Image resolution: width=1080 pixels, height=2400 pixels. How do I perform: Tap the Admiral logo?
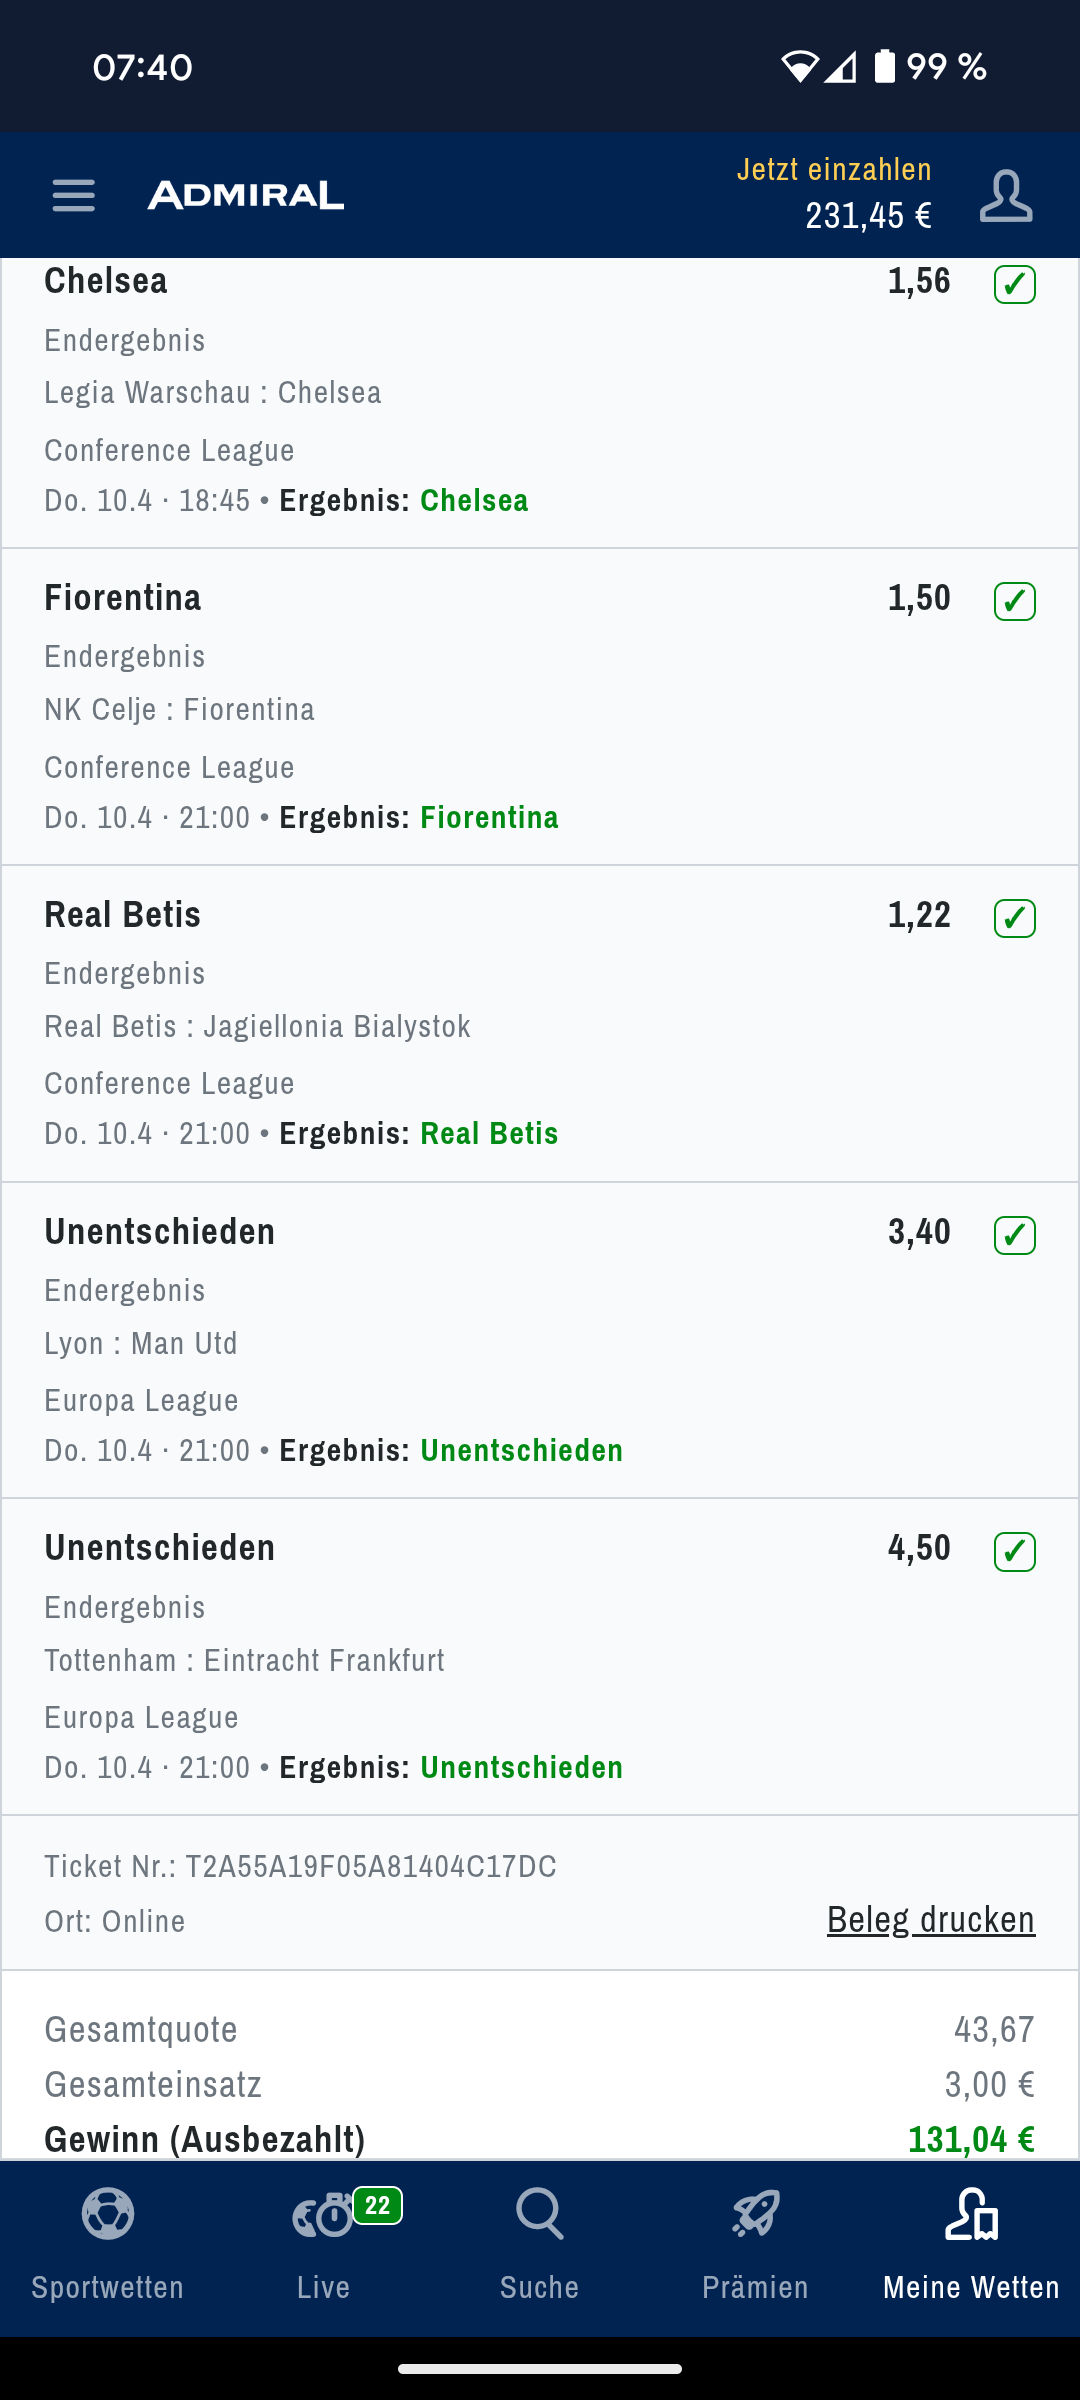[x=246, y=195]
